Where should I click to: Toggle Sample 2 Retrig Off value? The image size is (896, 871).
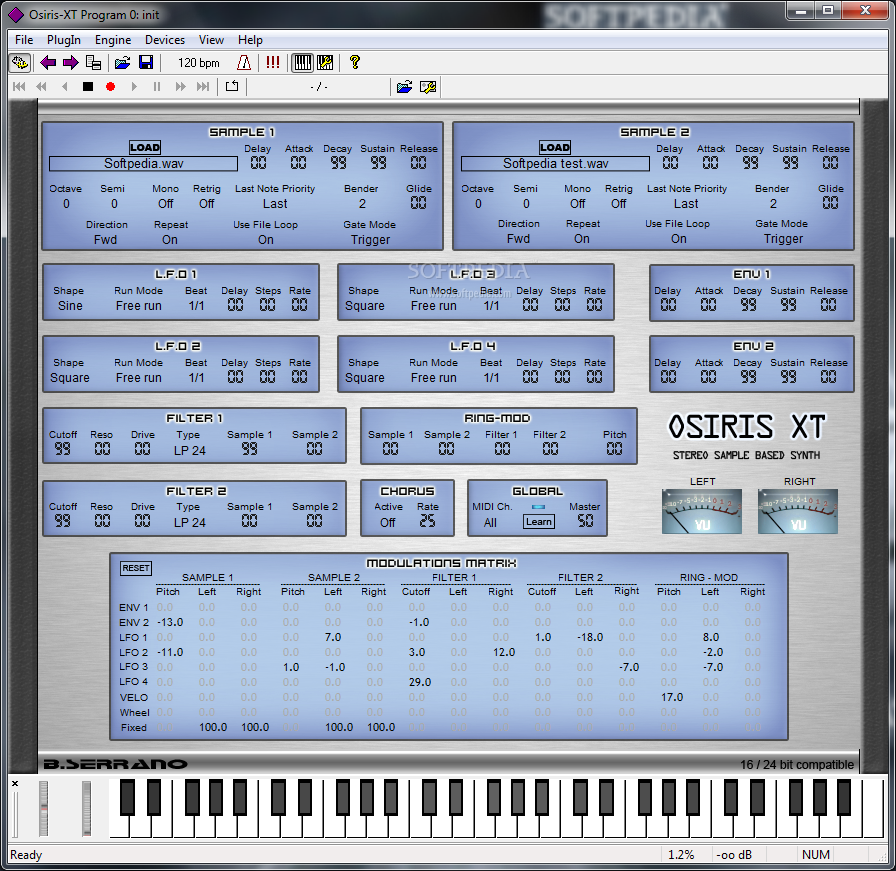coord(619,204)
